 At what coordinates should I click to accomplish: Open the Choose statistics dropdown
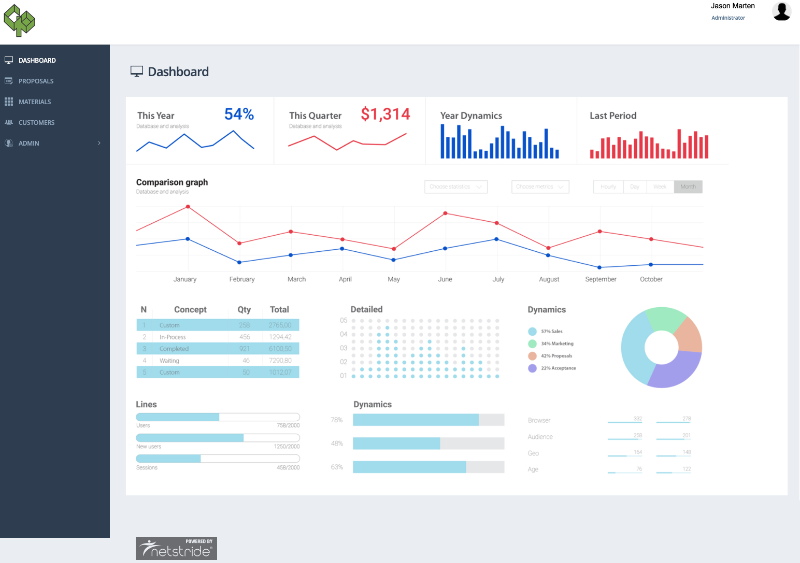pyautogui.click(x=456, y=187)
